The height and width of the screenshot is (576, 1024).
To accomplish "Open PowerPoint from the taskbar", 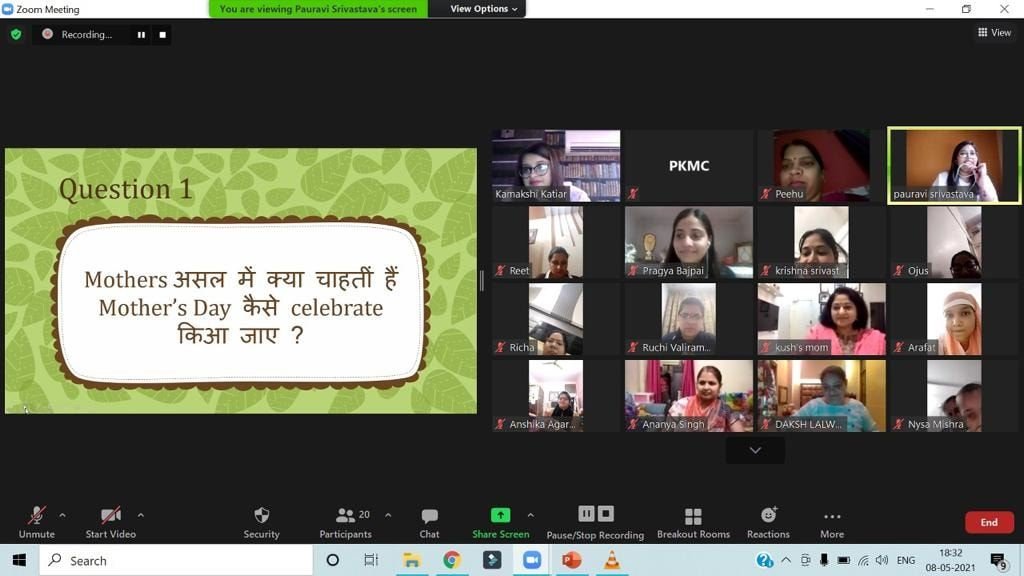I will [x=571, y=560].
